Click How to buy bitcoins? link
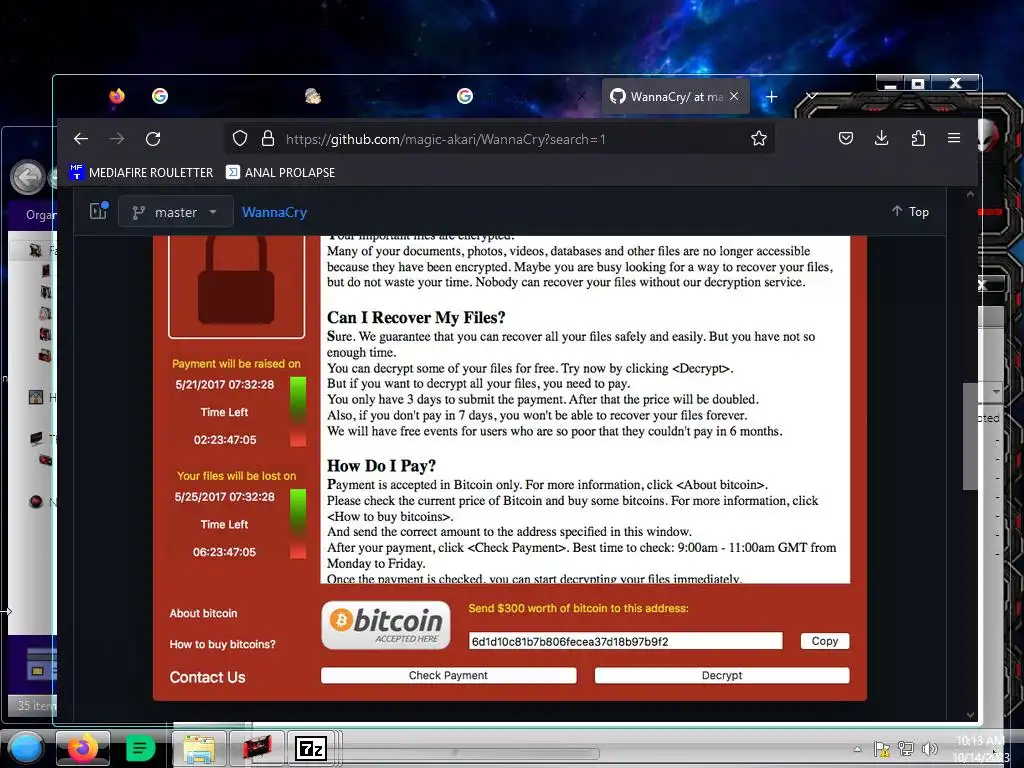Screen dimensions: 1024x768 (222, 644)
